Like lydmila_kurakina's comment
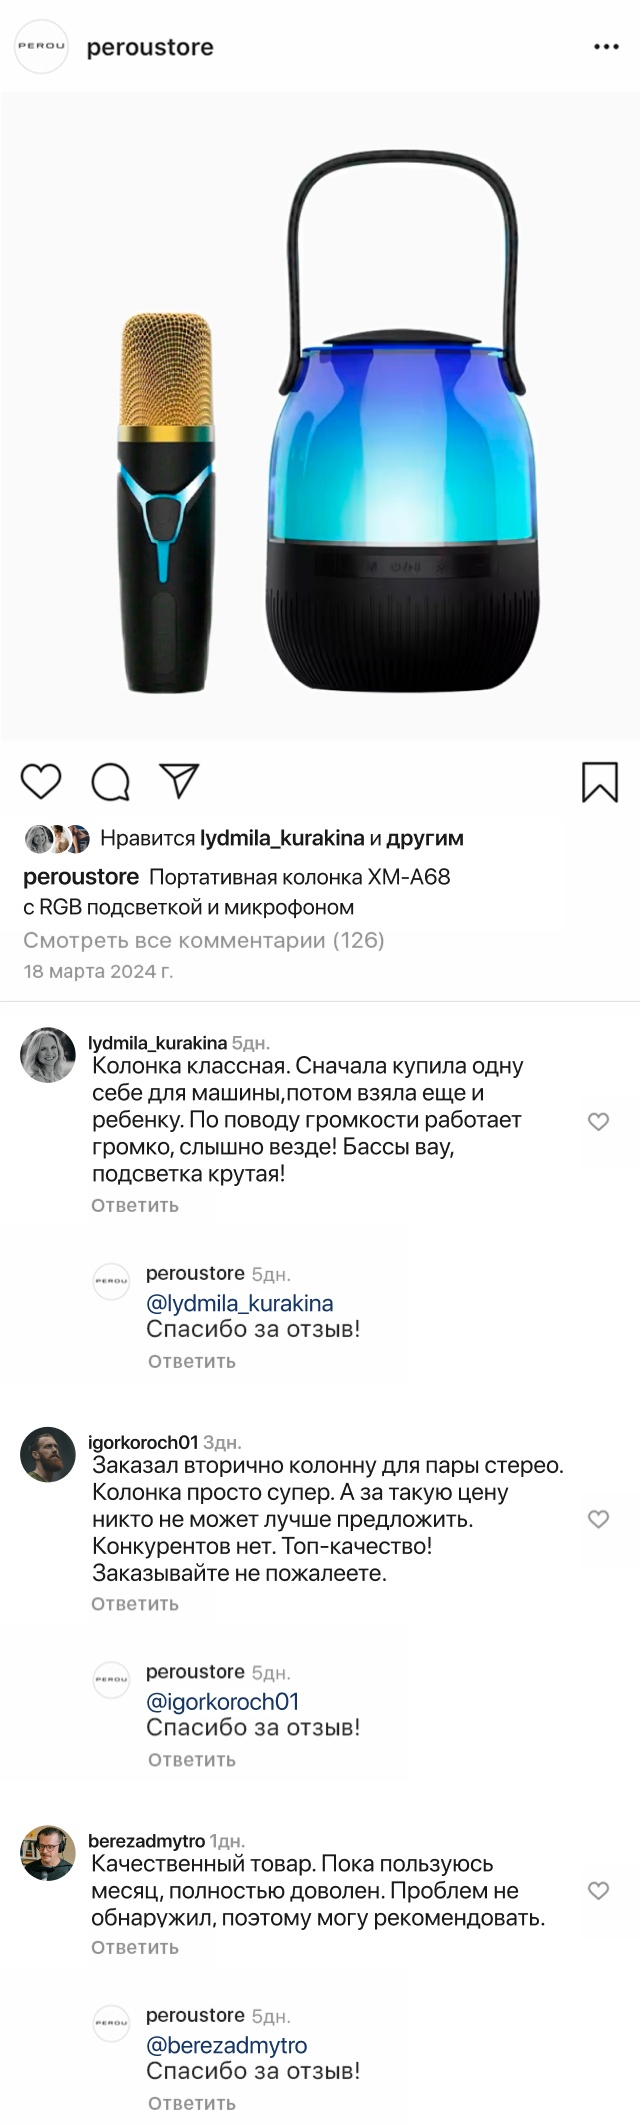The height and width of the screenshot is (2125, 641). pyautogui.click(x=598, y=1122)
